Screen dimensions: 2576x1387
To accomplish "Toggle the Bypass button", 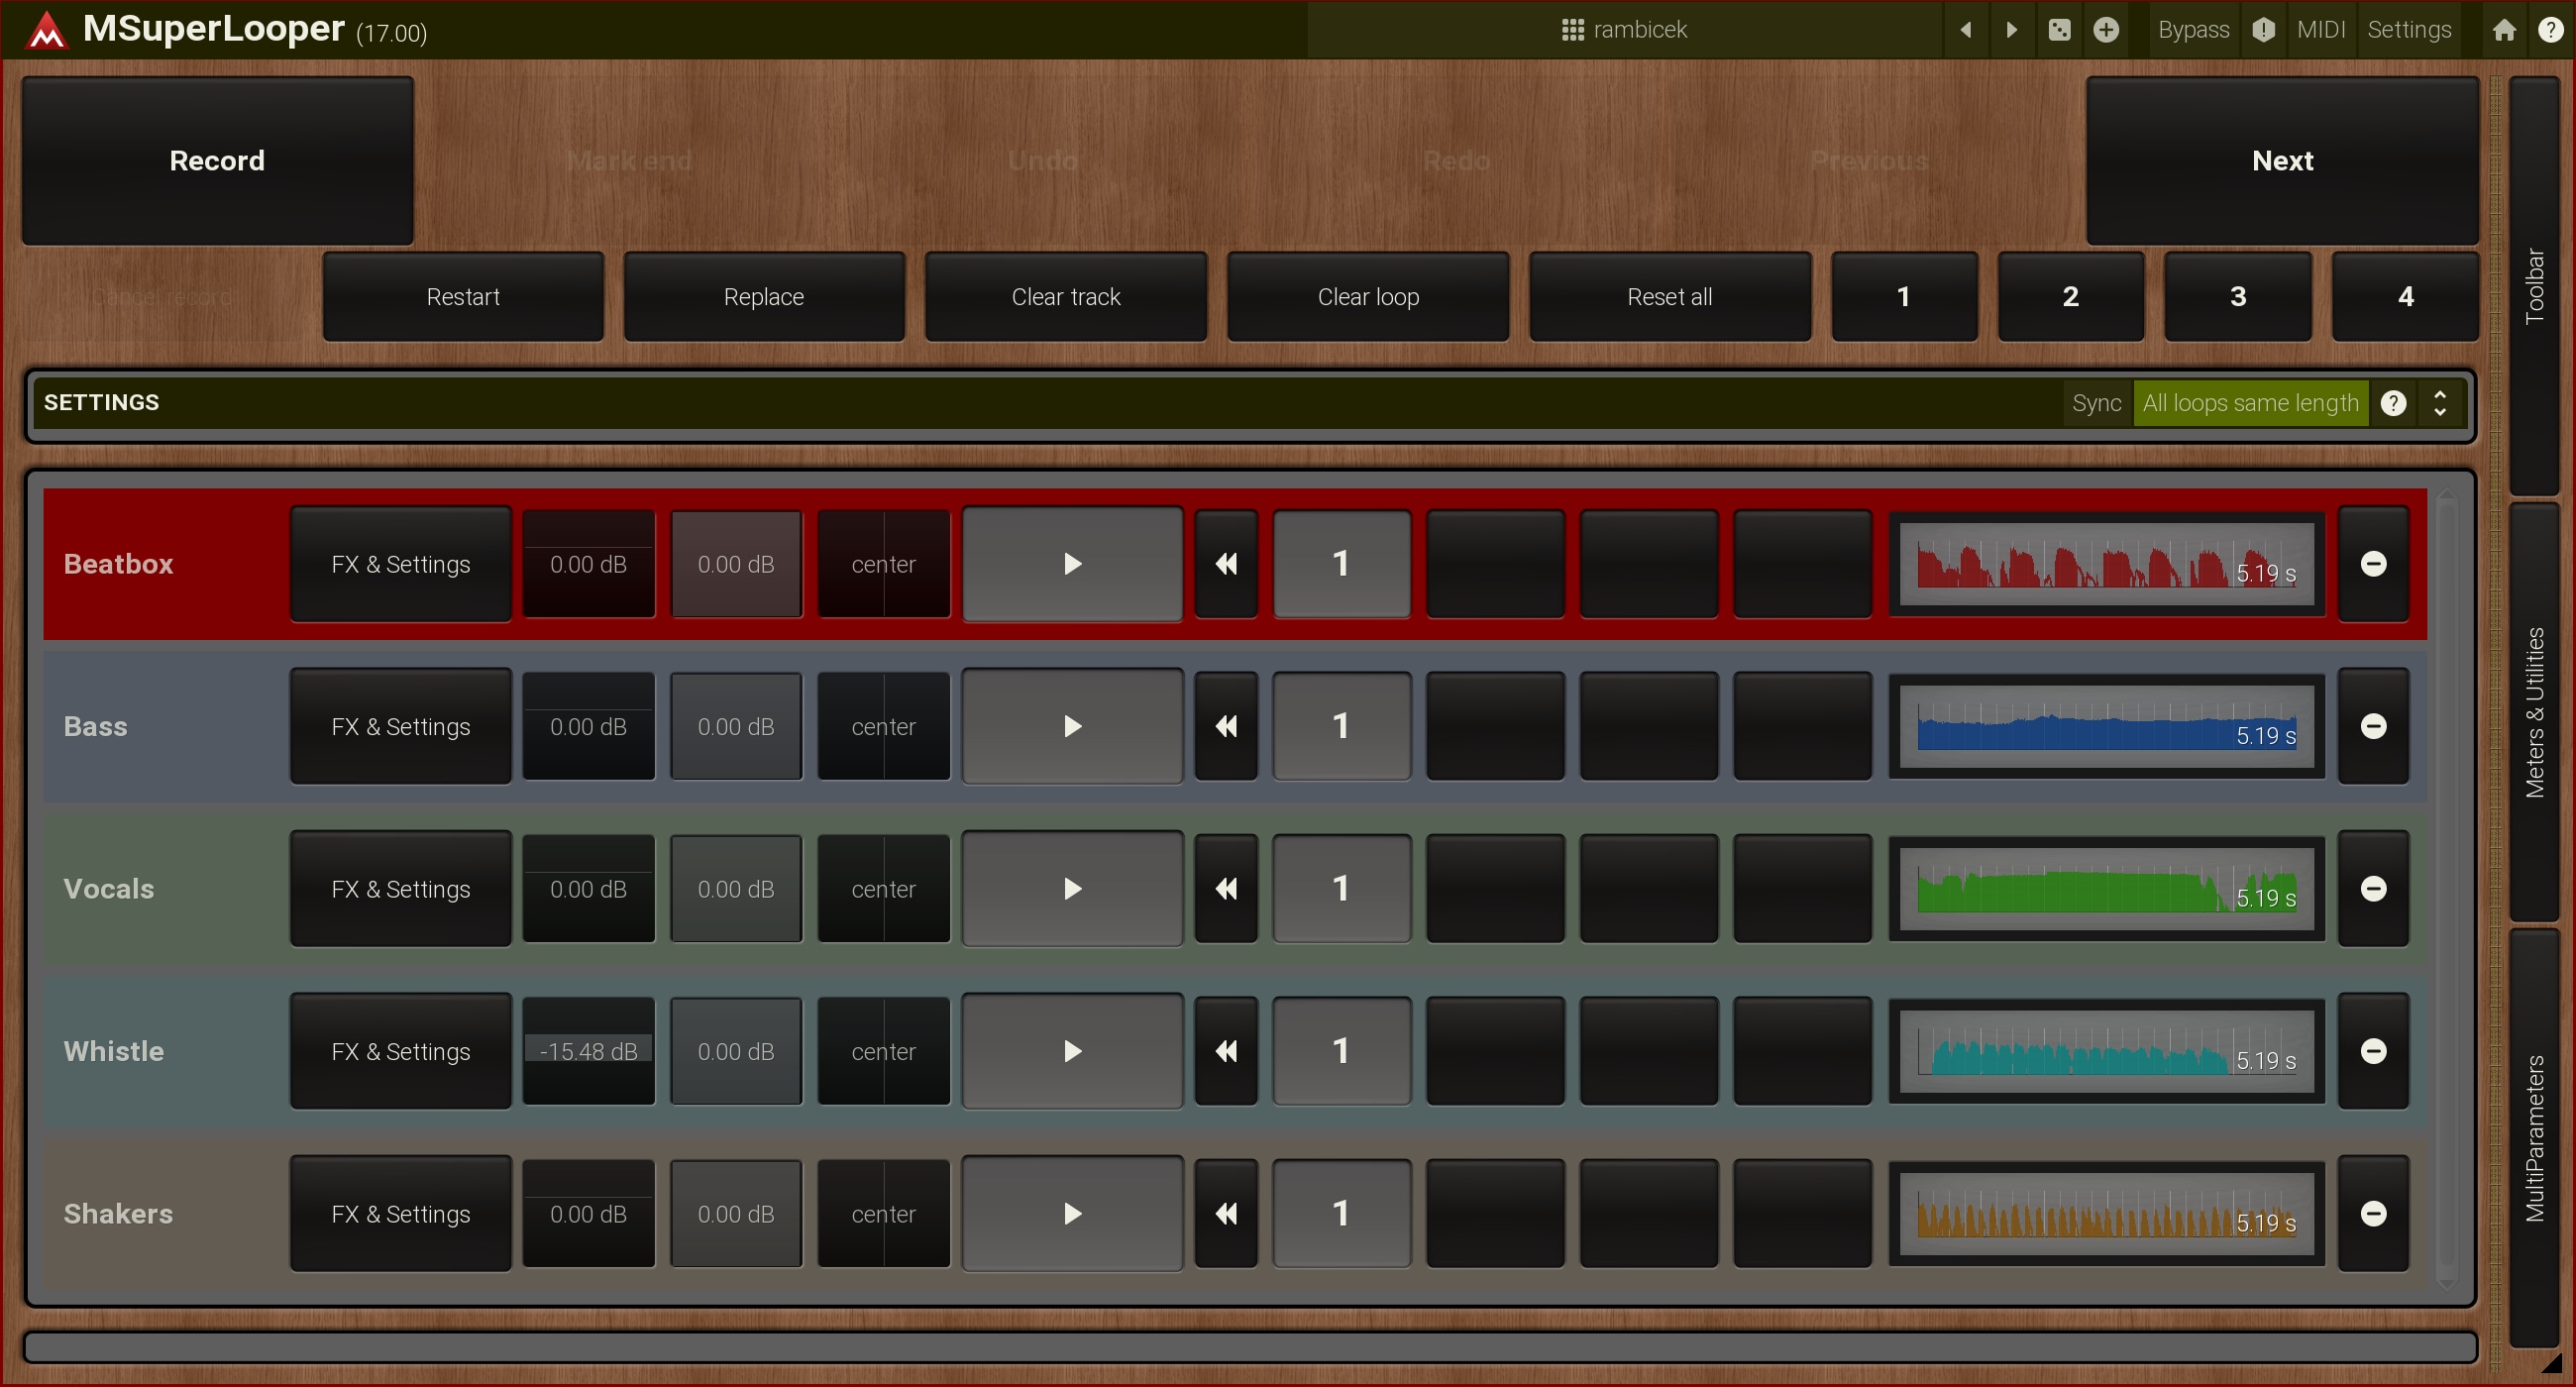I will click(2193, 30).
